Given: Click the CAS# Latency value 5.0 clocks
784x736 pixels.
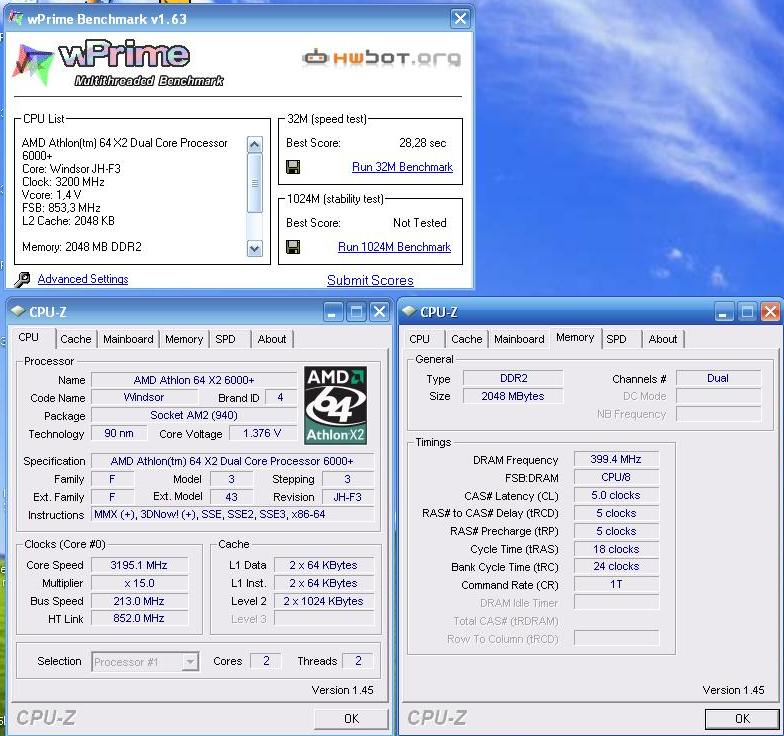Looking at the screenshot, I should (x=616, y=495).
